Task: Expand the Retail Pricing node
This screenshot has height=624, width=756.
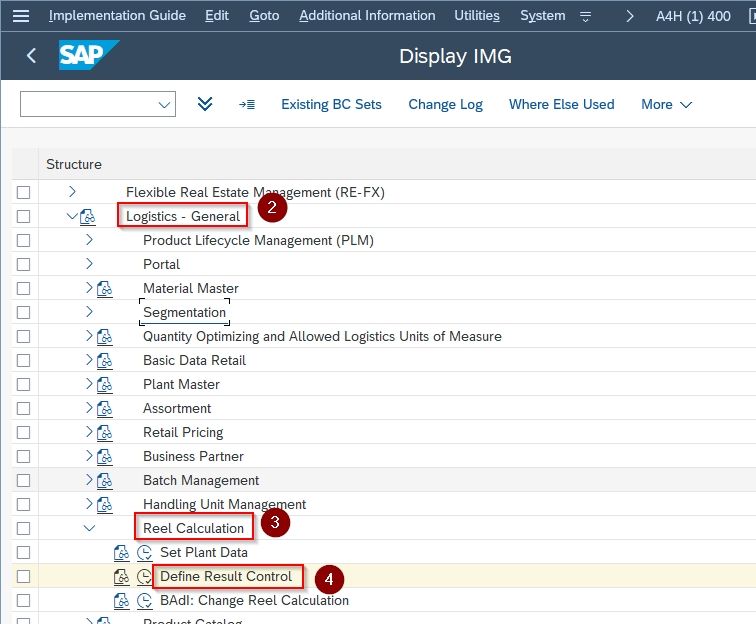Action: tap(89, 432)
